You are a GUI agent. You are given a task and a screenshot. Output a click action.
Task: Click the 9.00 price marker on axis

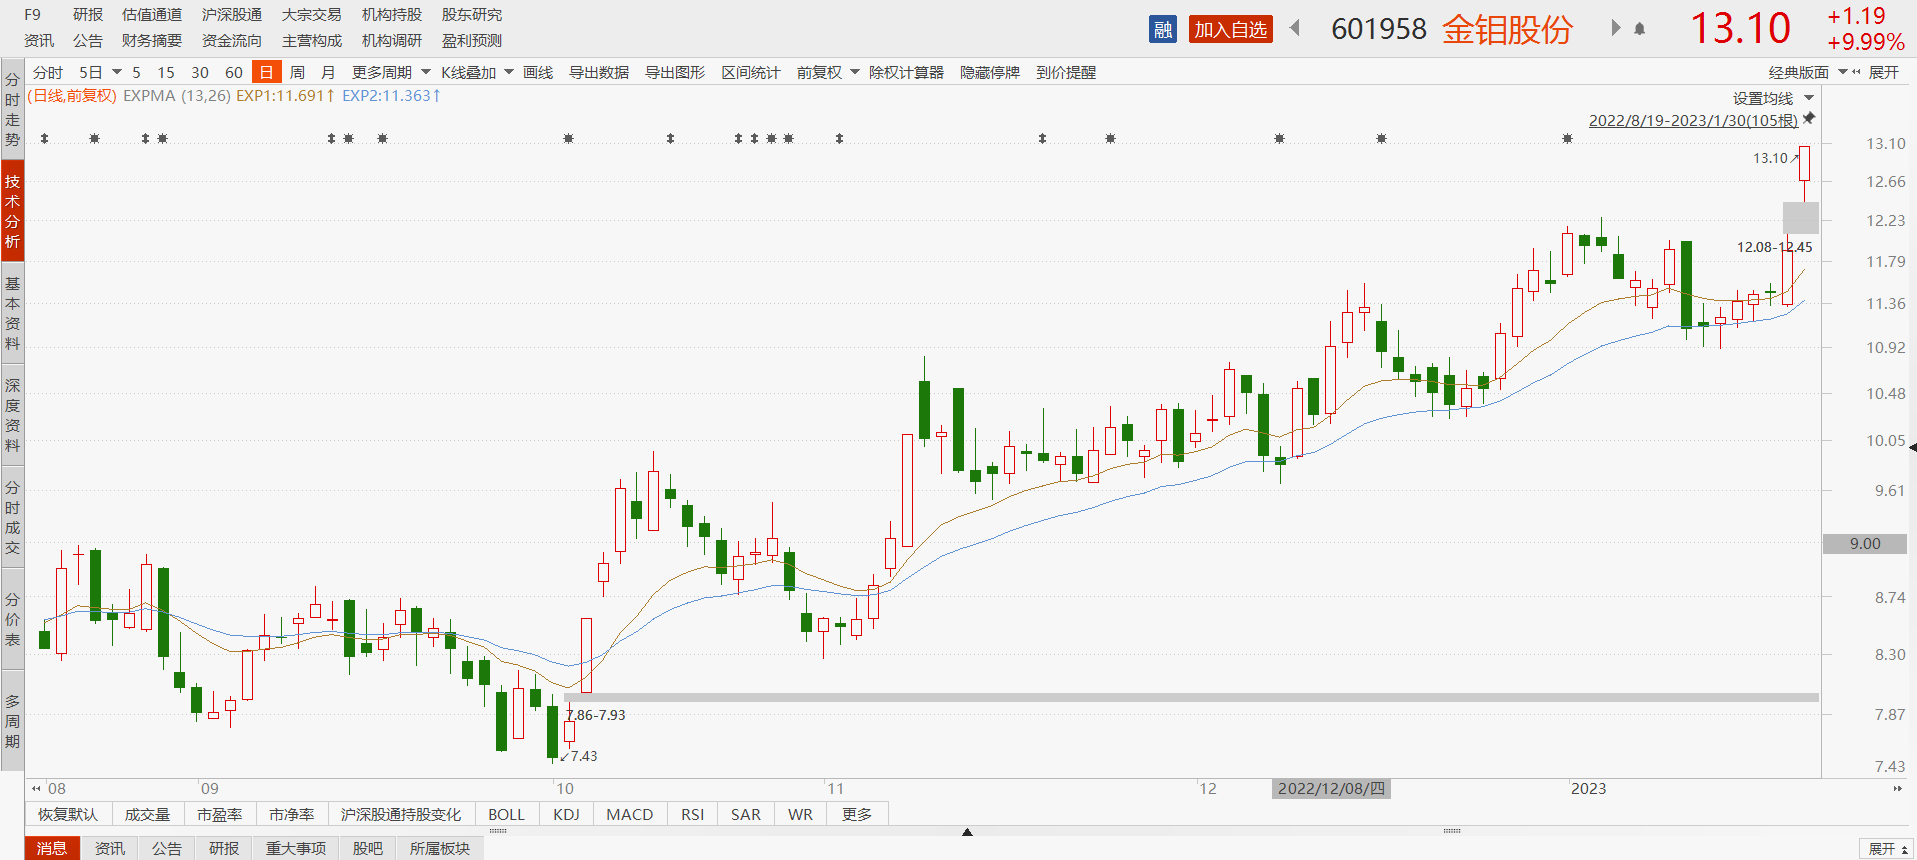point(1865,544)
